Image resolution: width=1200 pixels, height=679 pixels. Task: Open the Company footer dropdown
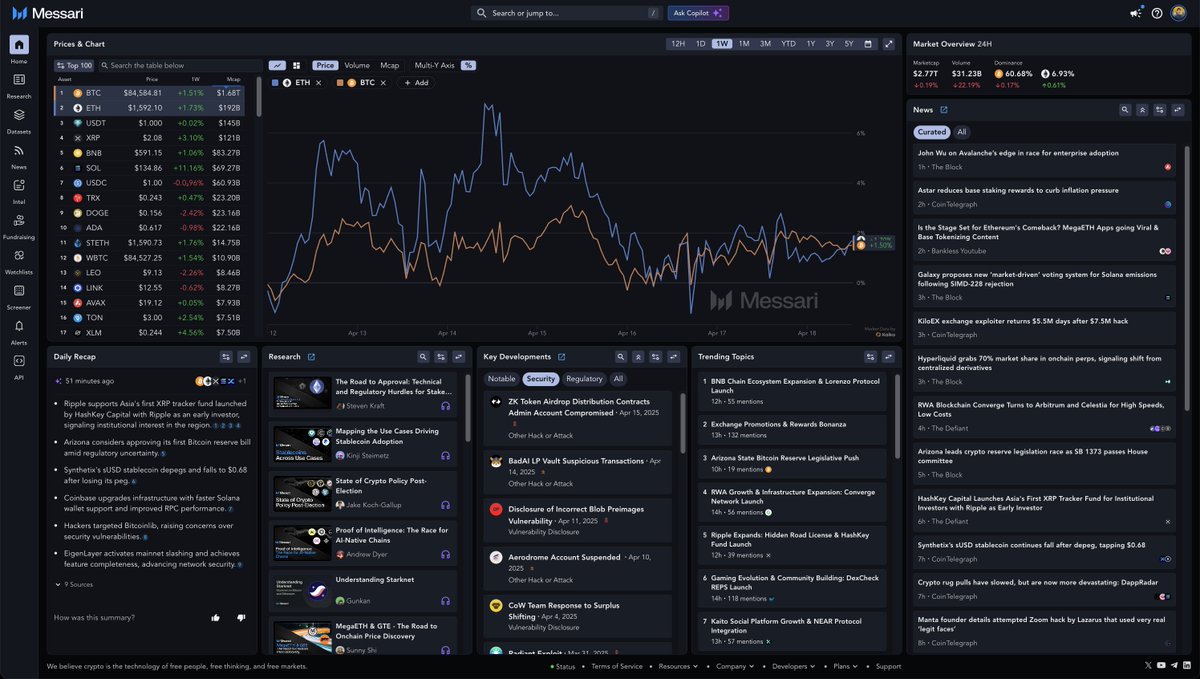coord(734,666)
